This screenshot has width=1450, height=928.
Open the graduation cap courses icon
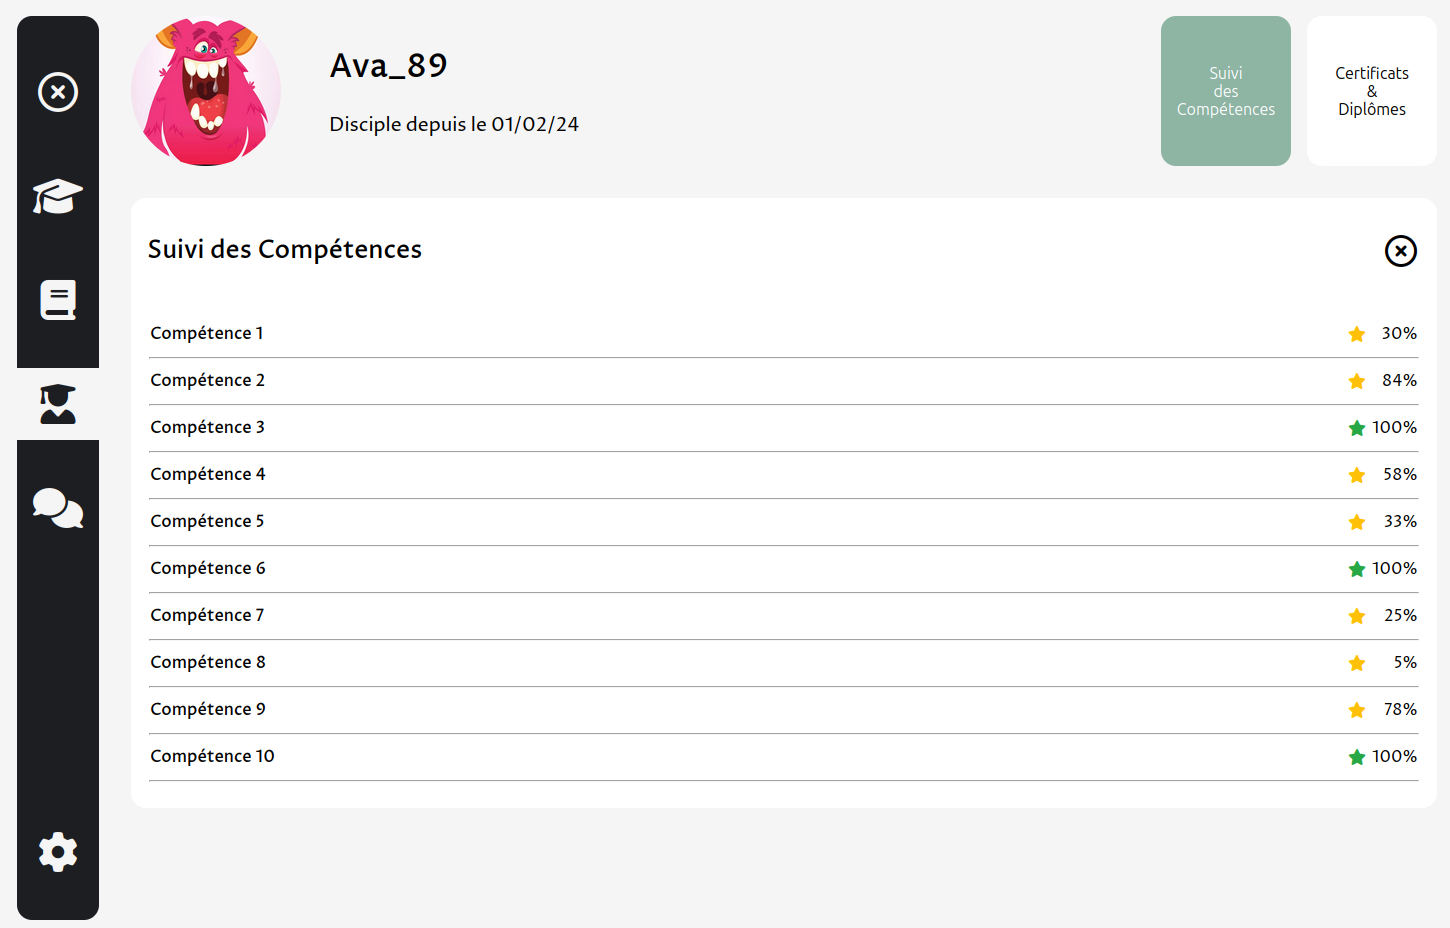tap(58, 196)
